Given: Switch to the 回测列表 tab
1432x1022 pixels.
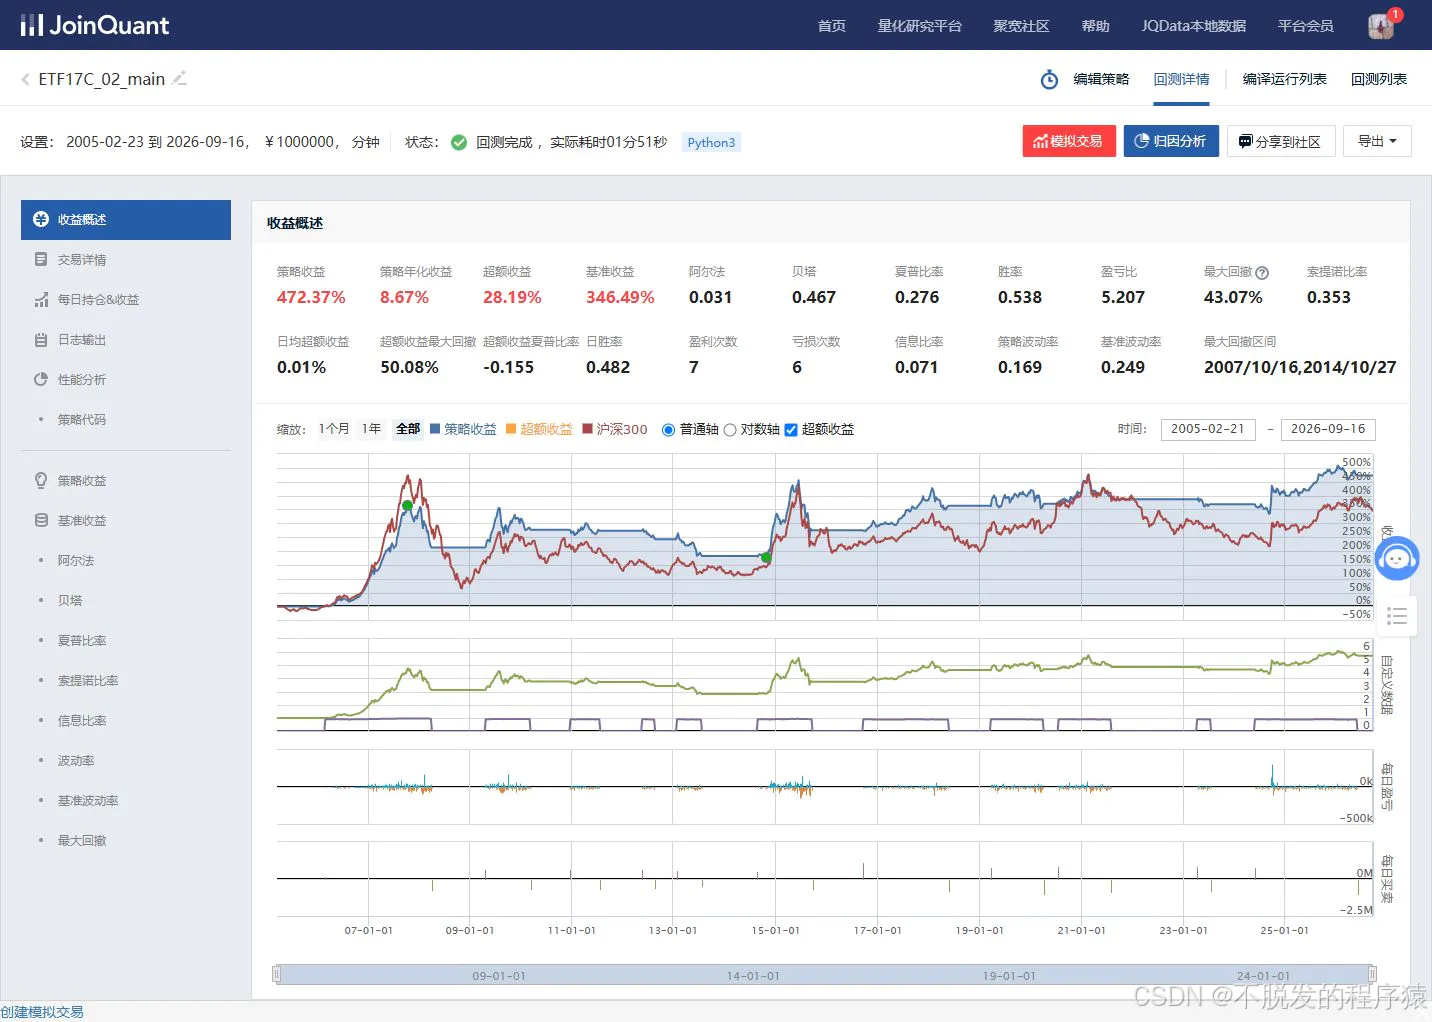Looking at the screenshot, I should click(x=1378, y=79).
